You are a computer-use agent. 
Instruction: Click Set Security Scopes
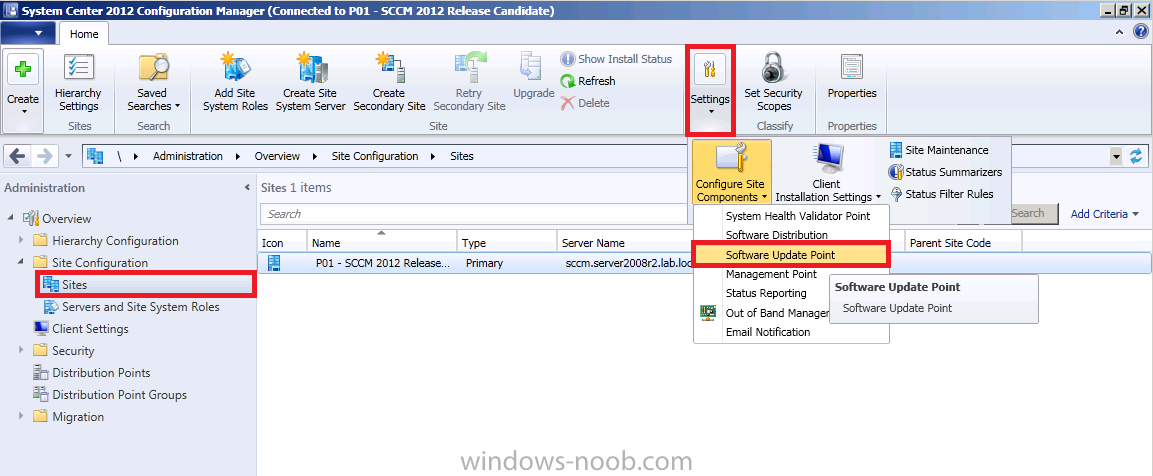click(x=773, y=82)
